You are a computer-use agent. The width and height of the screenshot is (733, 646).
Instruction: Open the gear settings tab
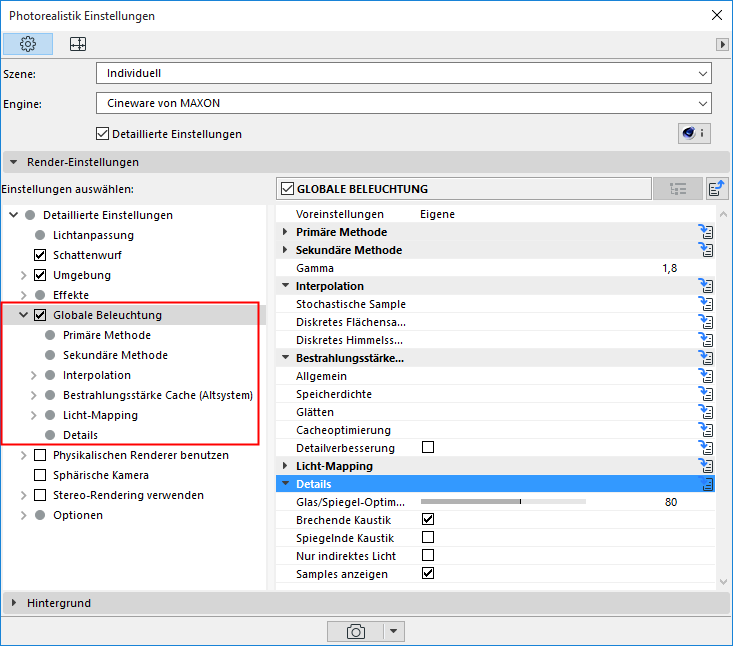[x=28, y=44]
